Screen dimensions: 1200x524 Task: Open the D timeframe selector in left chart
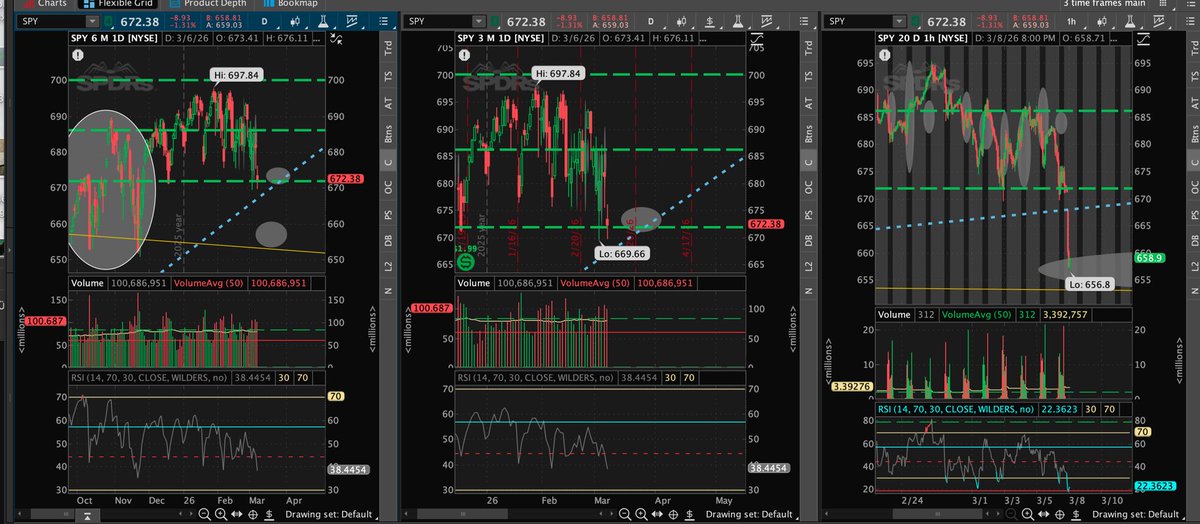coord(264,21)
